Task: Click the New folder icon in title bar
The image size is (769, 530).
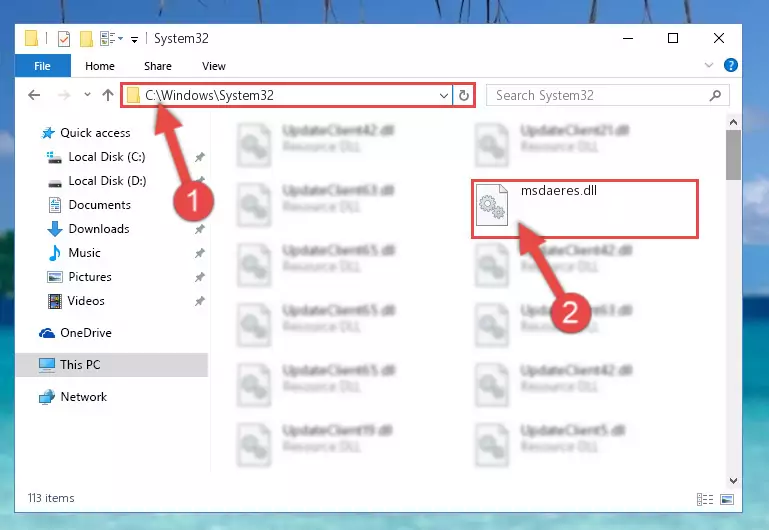Action: [x=86, y=38]
